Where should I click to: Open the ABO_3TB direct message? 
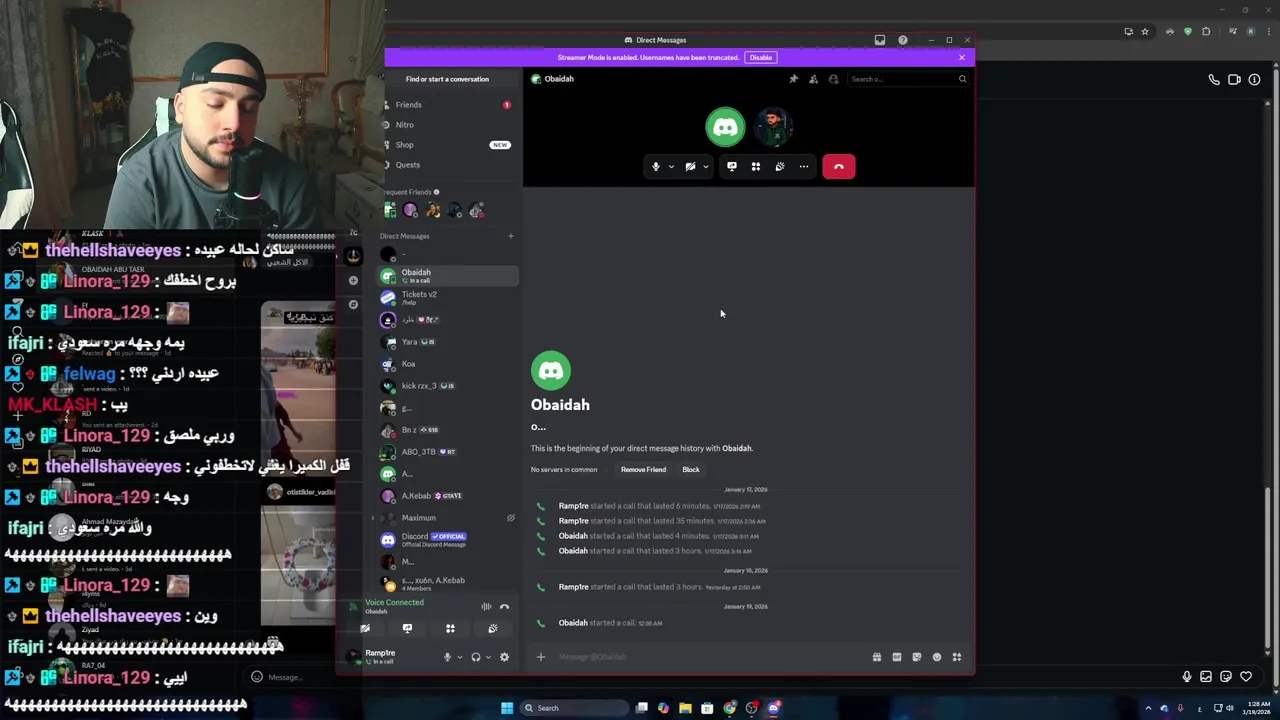click(448, 452)
